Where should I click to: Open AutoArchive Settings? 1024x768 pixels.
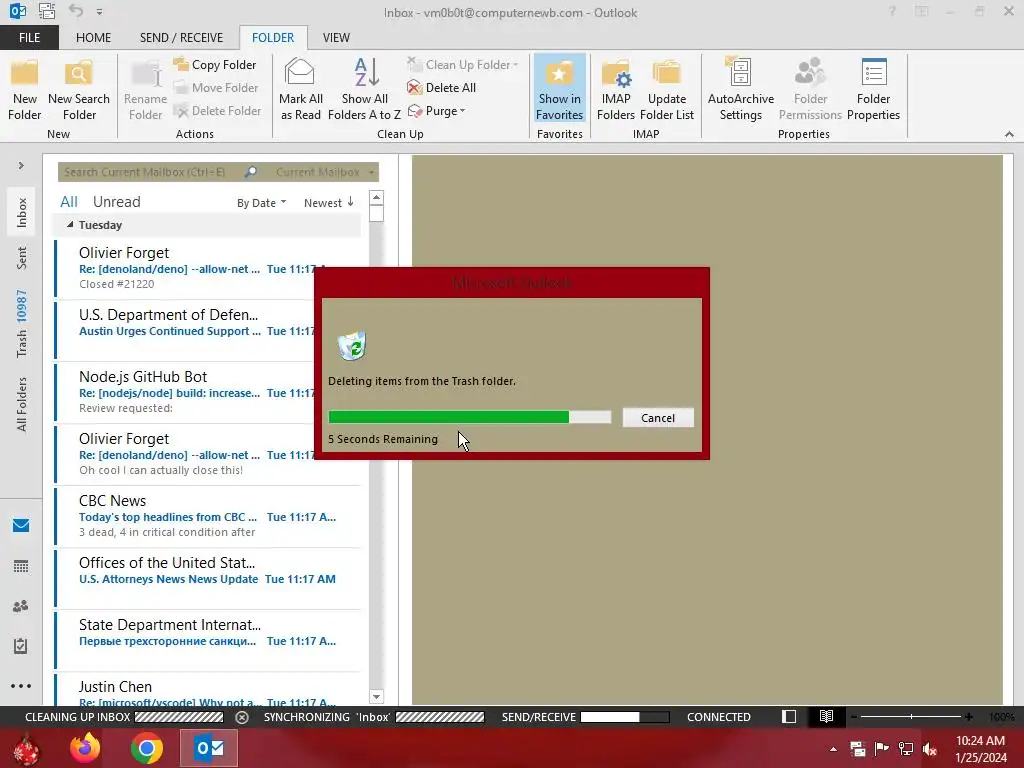tap(741, 89)
